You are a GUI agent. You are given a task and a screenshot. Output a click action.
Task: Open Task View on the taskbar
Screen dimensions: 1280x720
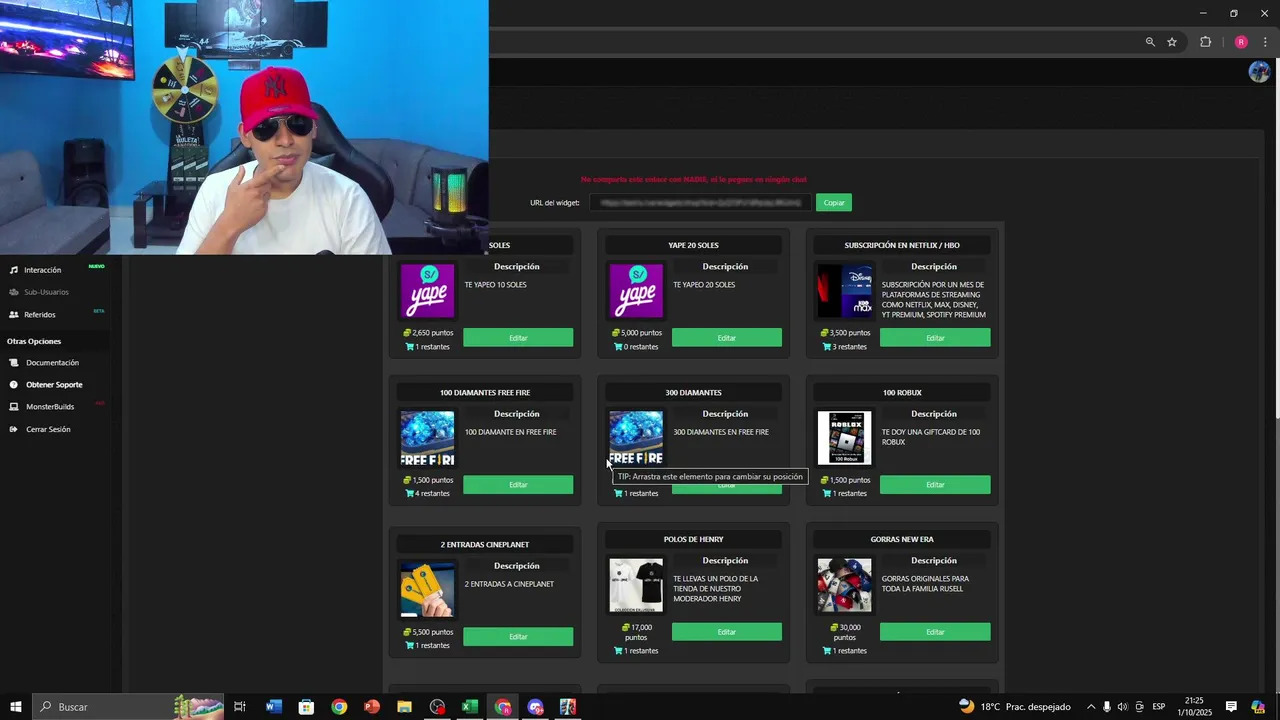point(240,707)
